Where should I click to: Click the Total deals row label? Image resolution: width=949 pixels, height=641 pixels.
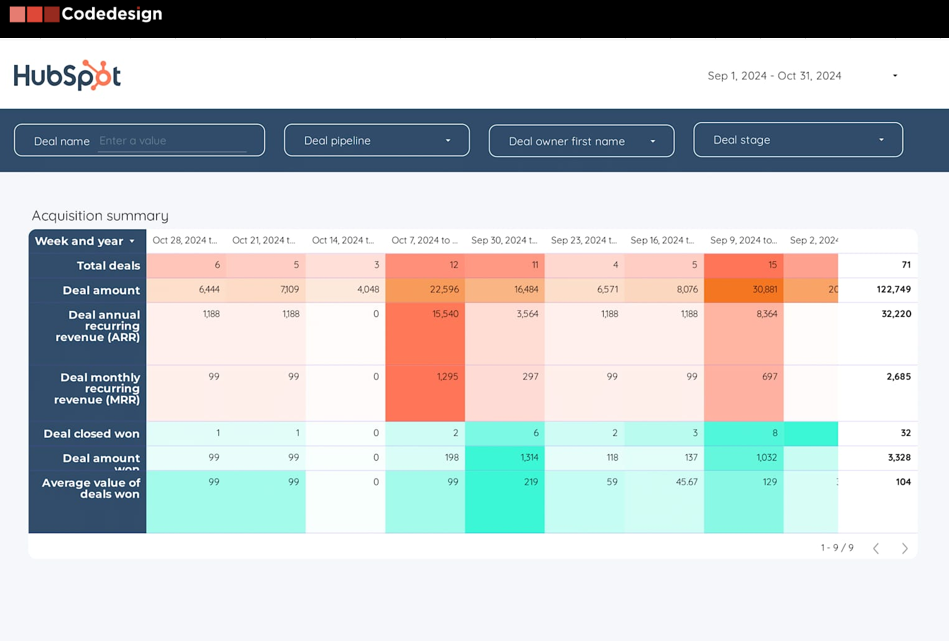(x=108, y=266)
